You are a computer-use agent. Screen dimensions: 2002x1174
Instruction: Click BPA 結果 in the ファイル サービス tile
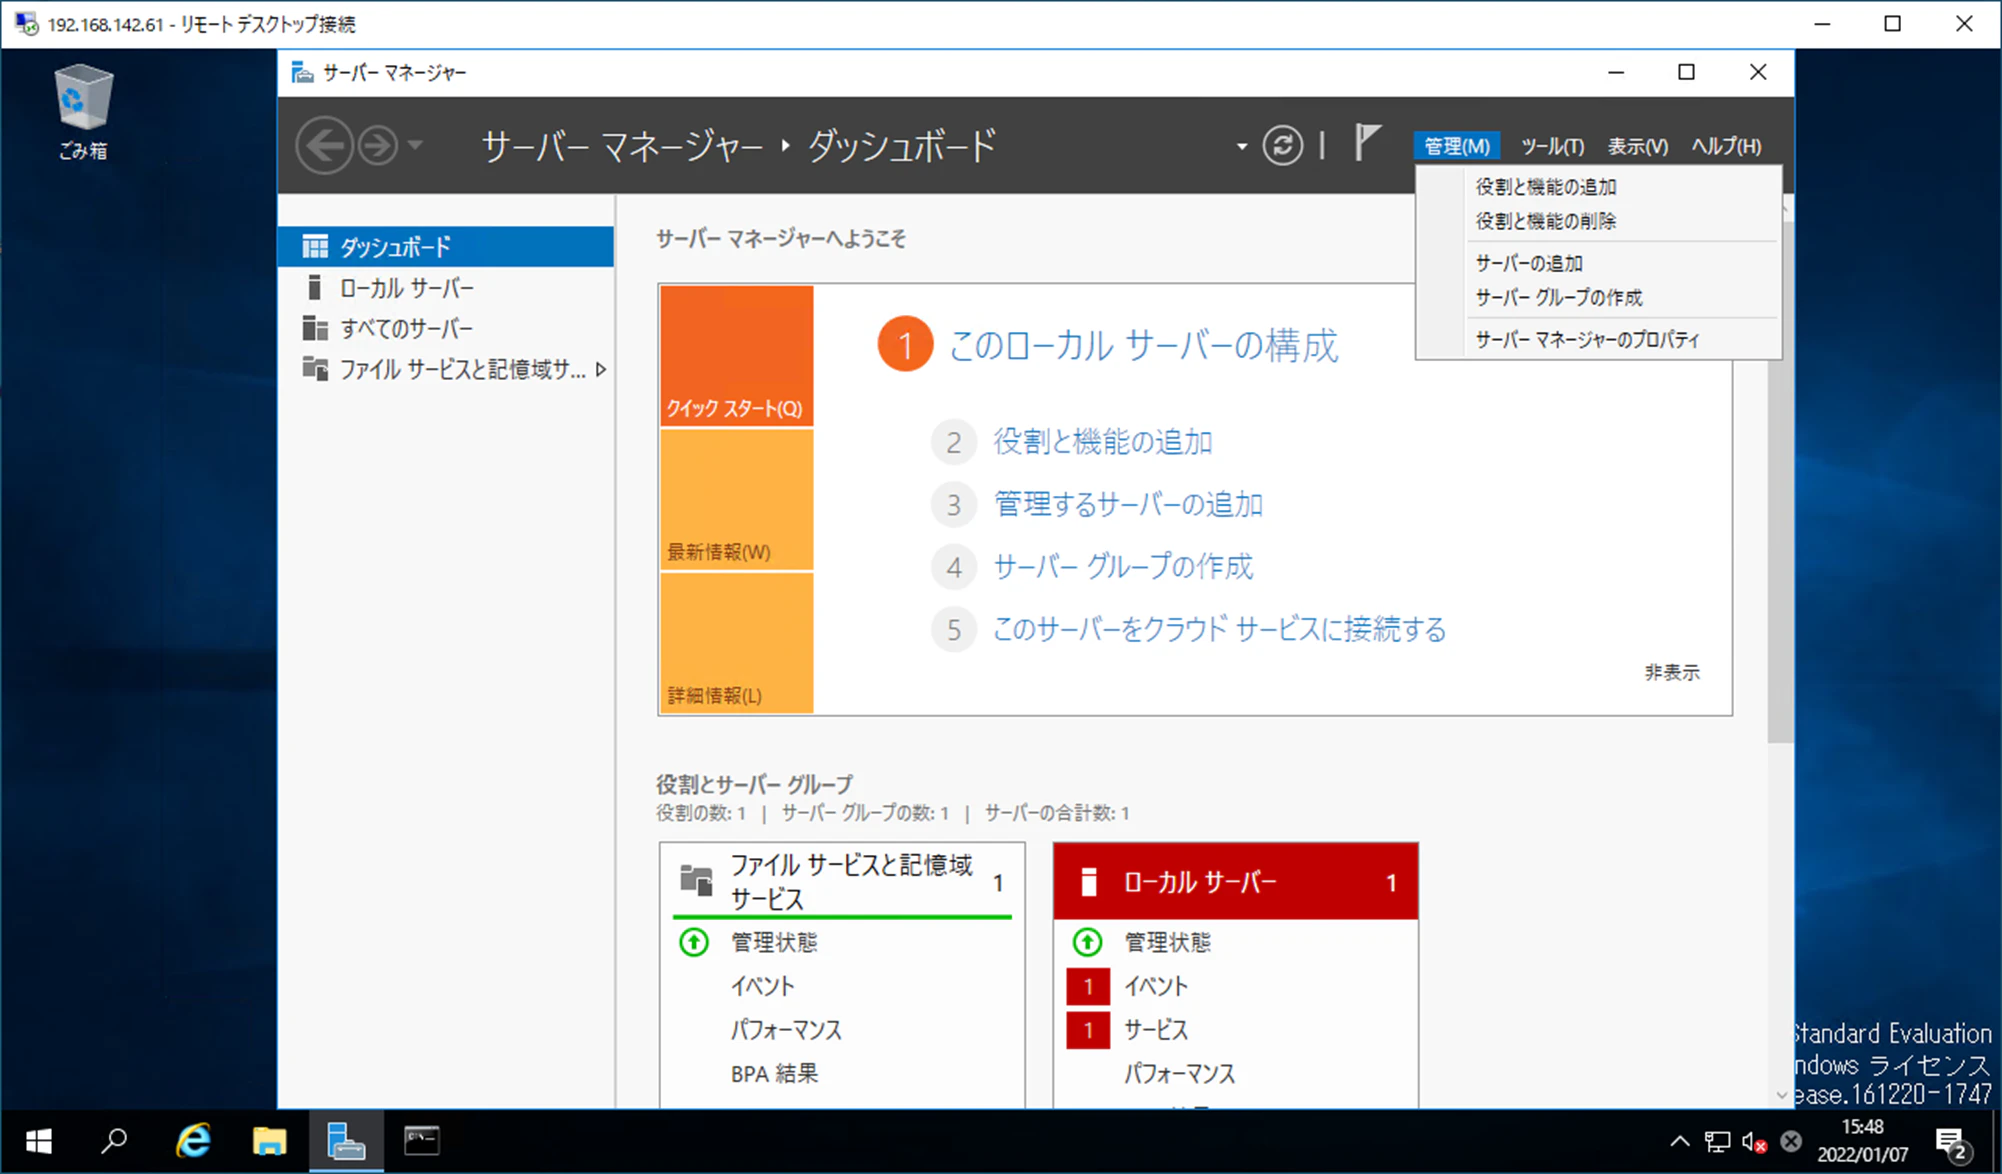coord(774,1074)
